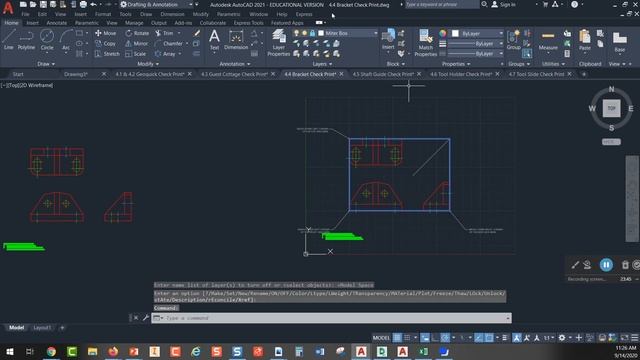This screenshot has height=360, width=640.
Task: Select the Text annotation tool
Action: point(214,40)
